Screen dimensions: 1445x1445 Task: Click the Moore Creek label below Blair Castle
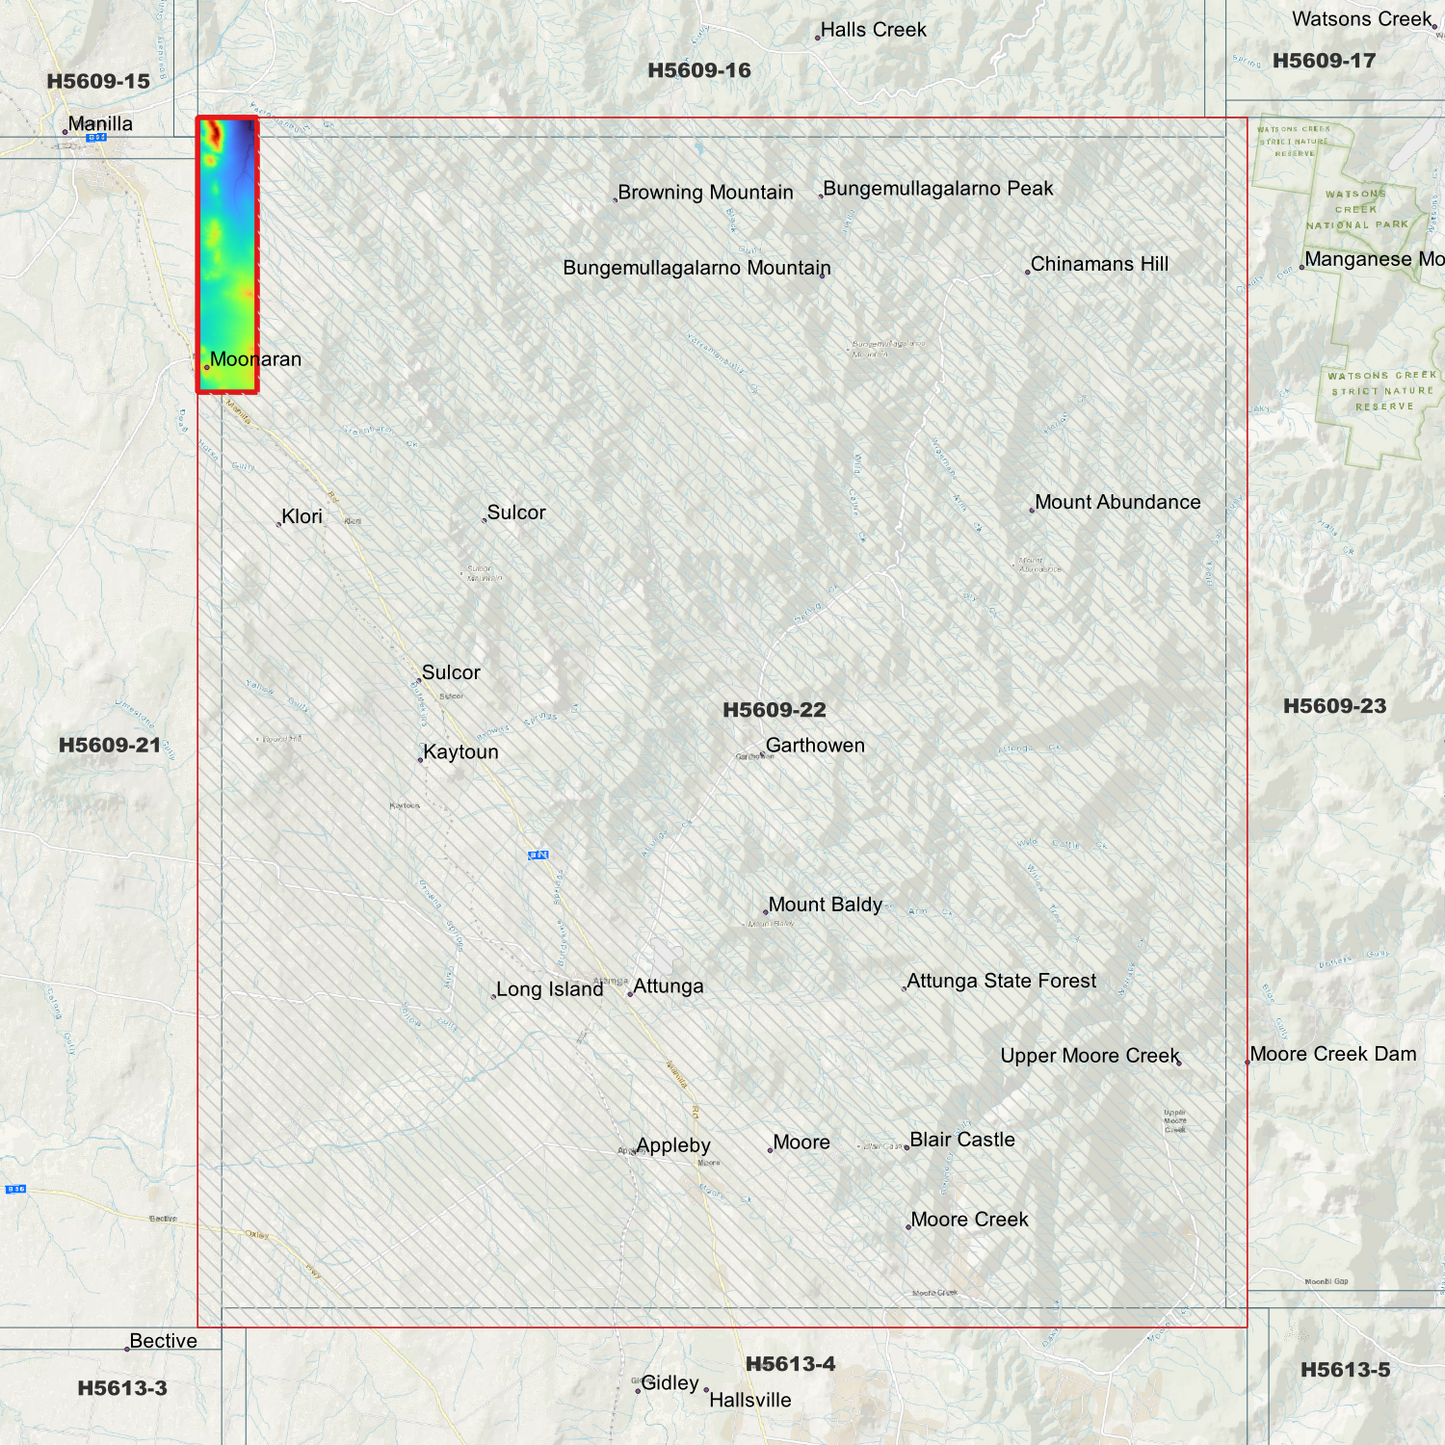tap(969, 1220)
